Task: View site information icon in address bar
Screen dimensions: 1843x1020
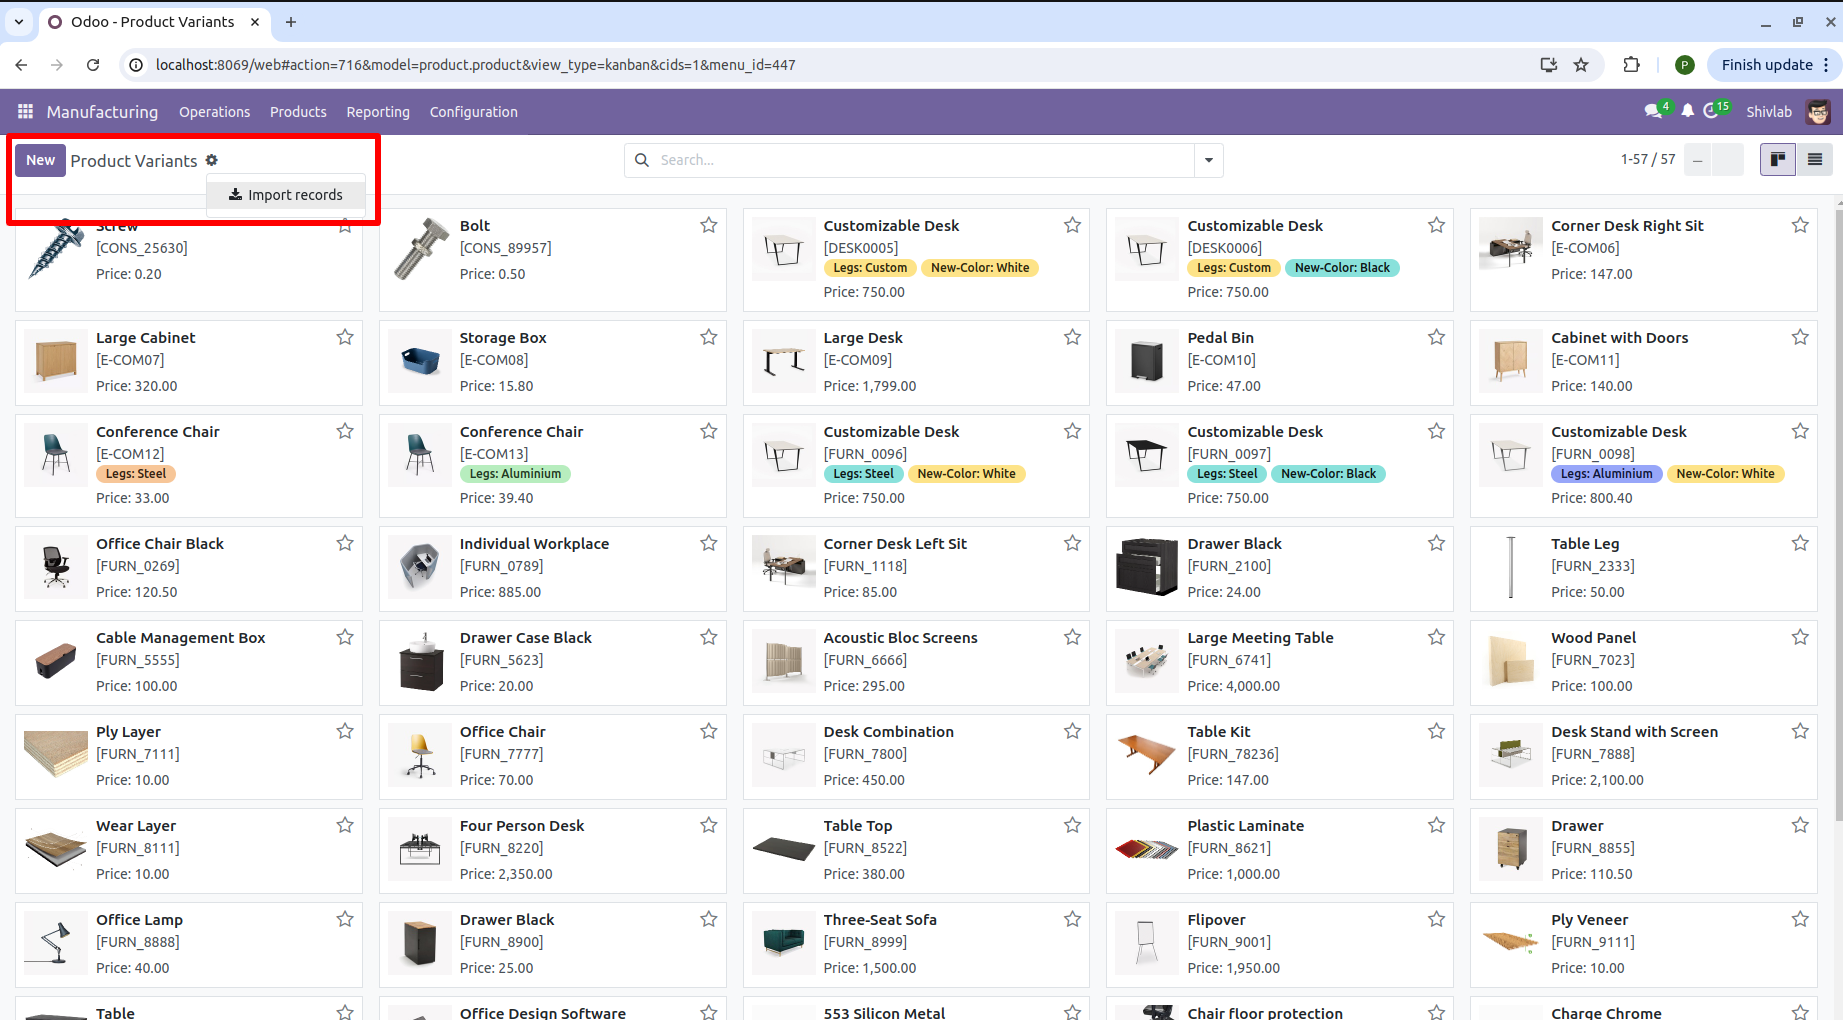Action: point(137,65)
